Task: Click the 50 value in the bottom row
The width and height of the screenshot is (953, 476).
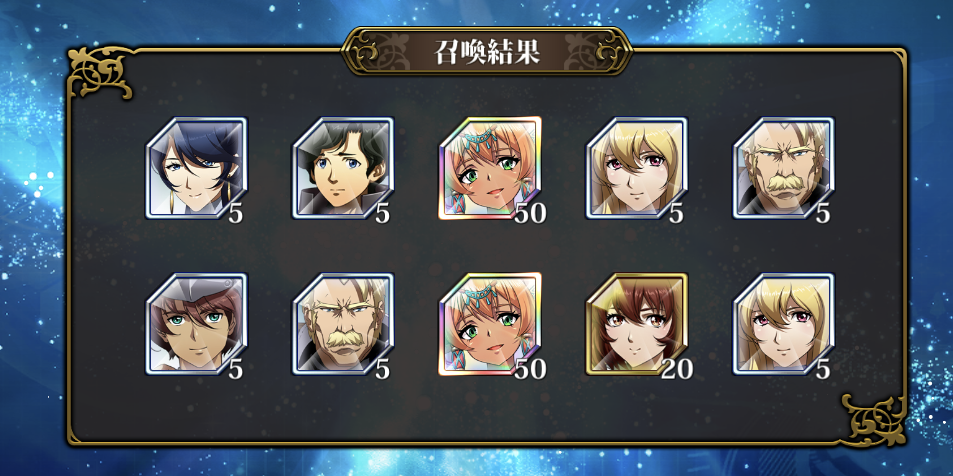Action: pos(530,369)
